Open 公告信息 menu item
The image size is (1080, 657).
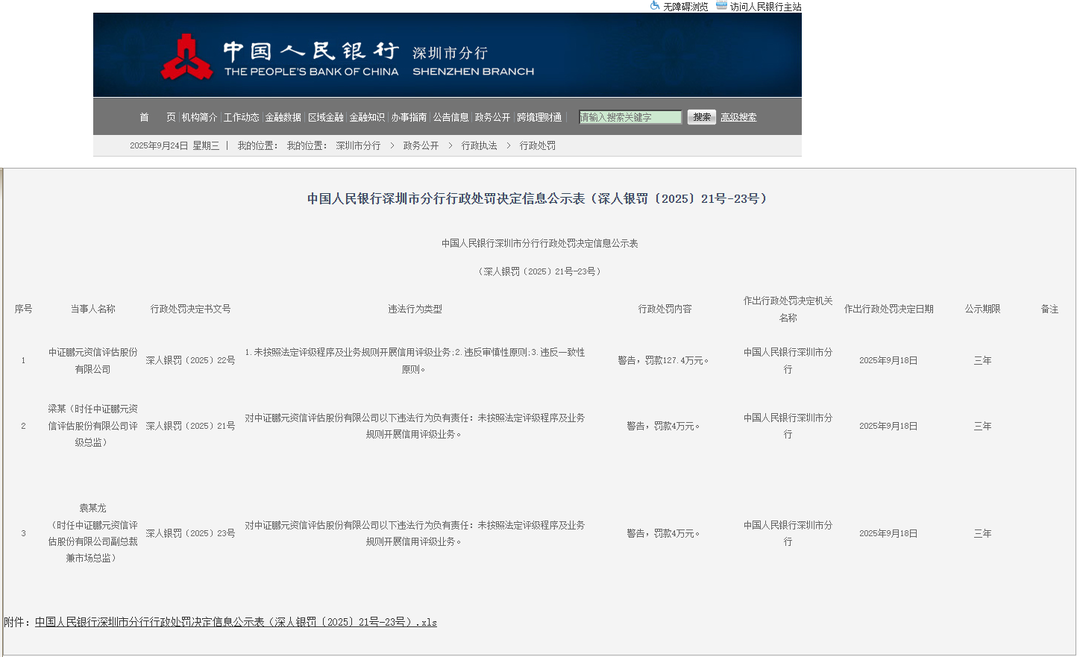click(451, 117)
